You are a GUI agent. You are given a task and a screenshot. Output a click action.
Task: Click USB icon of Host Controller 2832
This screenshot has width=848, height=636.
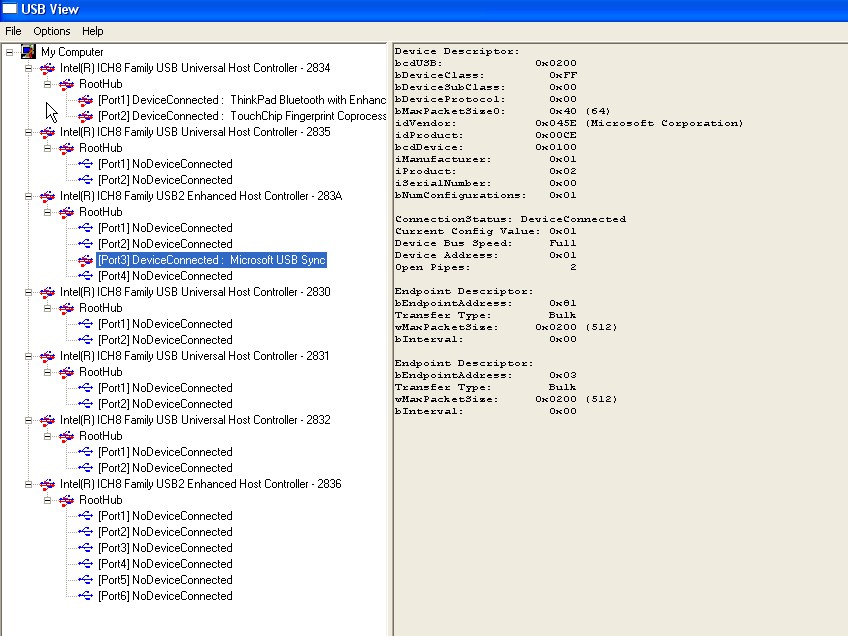[x=48, y=420]
